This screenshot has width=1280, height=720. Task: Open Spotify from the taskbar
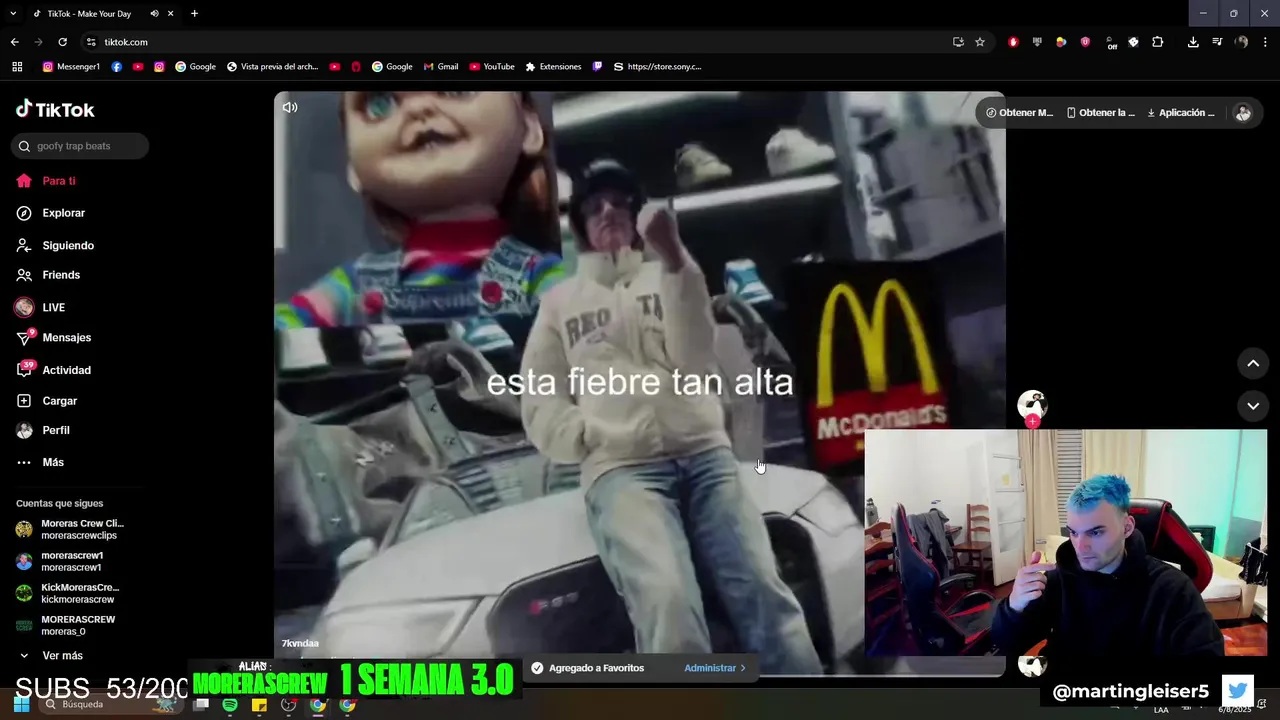tap(230, 705)
